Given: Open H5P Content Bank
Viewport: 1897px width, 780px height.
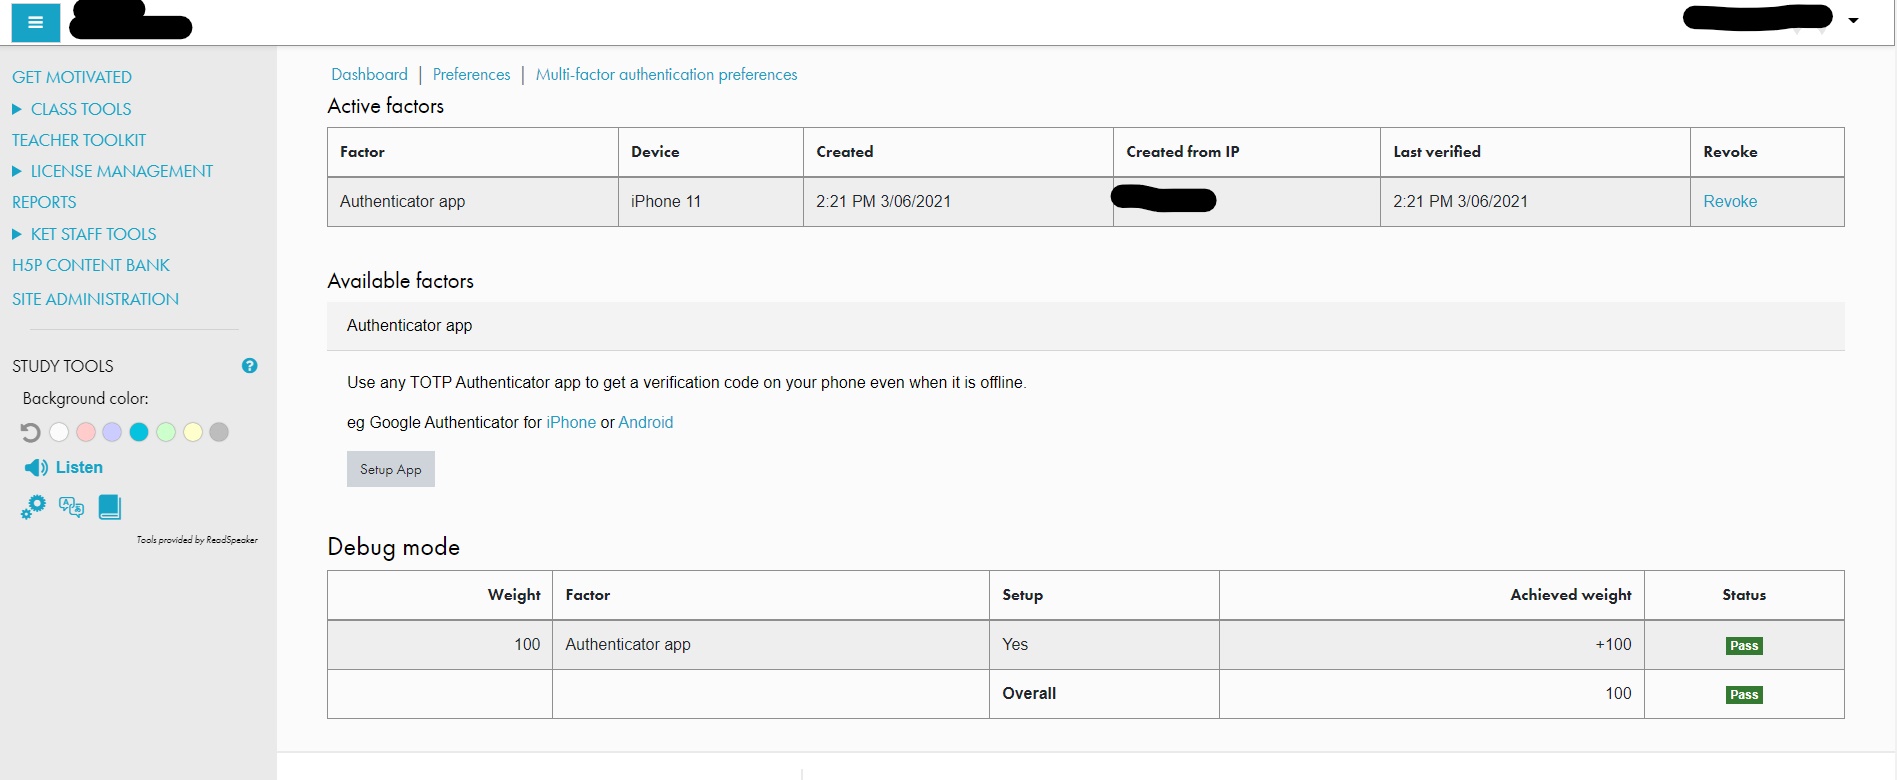Looking at the screenshot, I should (x=91, y=265).
